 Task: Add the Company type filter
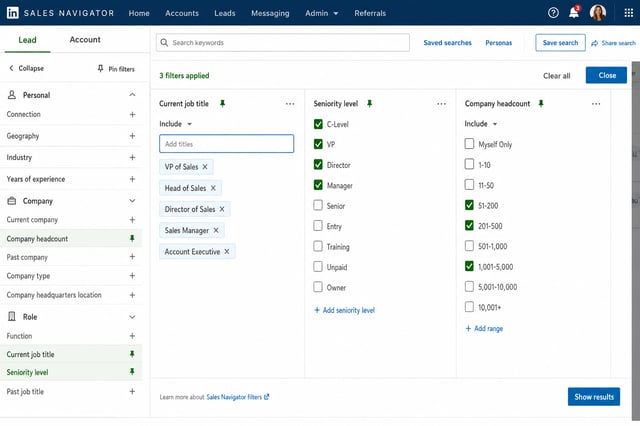(132, 276)
